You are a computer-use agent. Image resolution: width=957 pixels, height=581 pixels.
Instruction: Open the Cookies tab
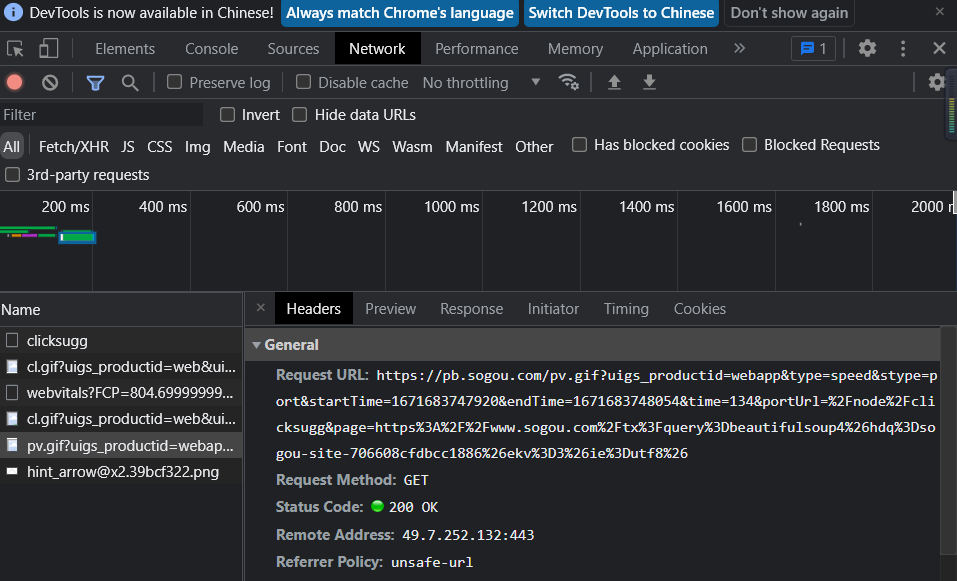(699, 309)
